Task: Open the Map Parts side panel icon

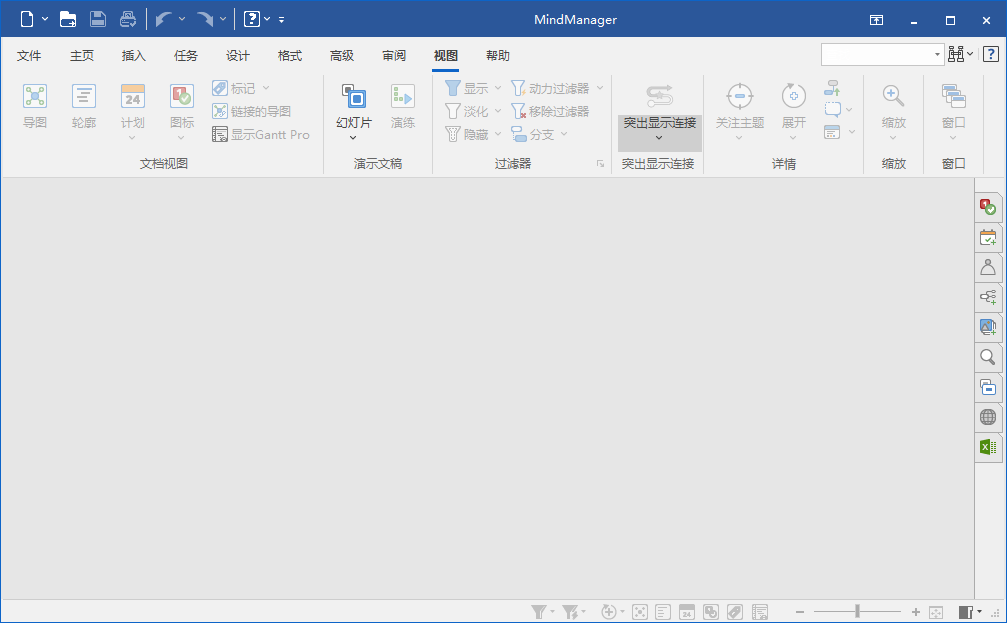Action: coord(988,297)
